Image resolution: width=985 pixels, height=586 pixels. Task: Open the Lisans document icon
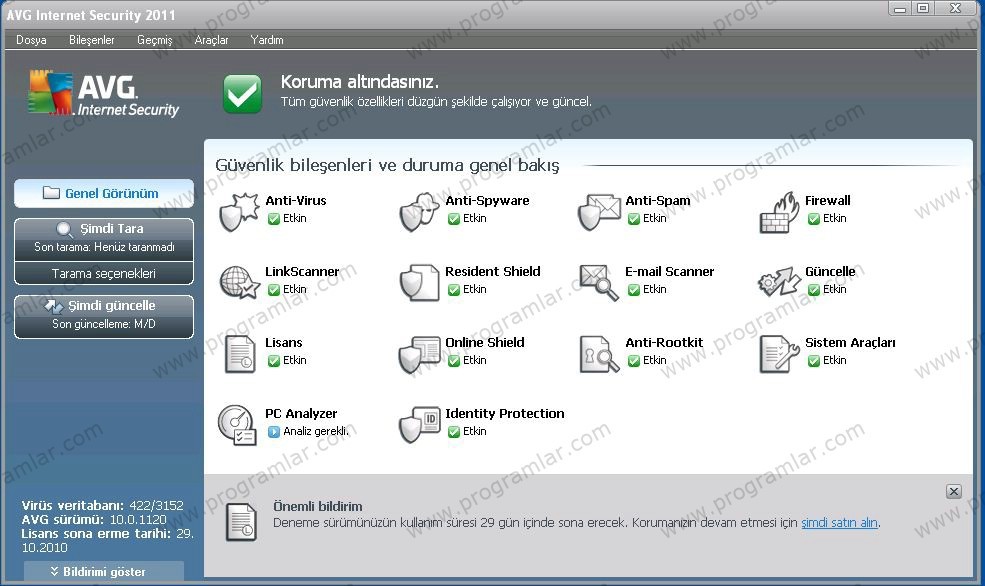239,354
